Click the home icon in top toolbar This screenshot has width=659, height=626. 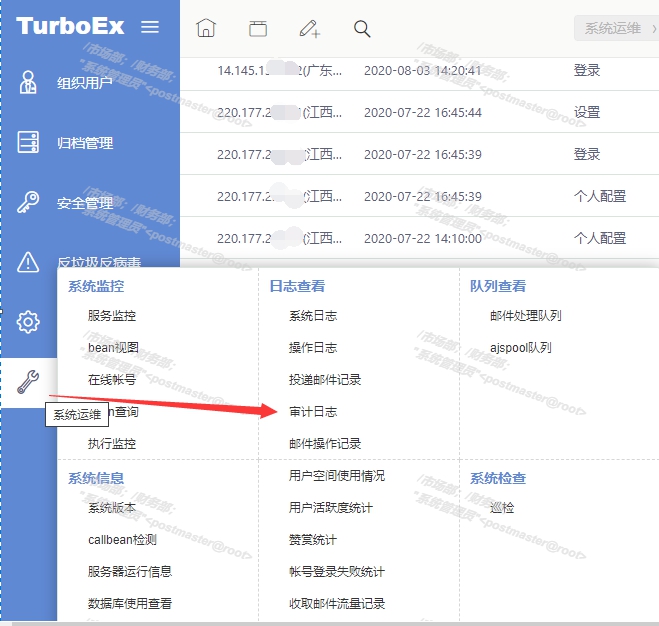point(205,29)
